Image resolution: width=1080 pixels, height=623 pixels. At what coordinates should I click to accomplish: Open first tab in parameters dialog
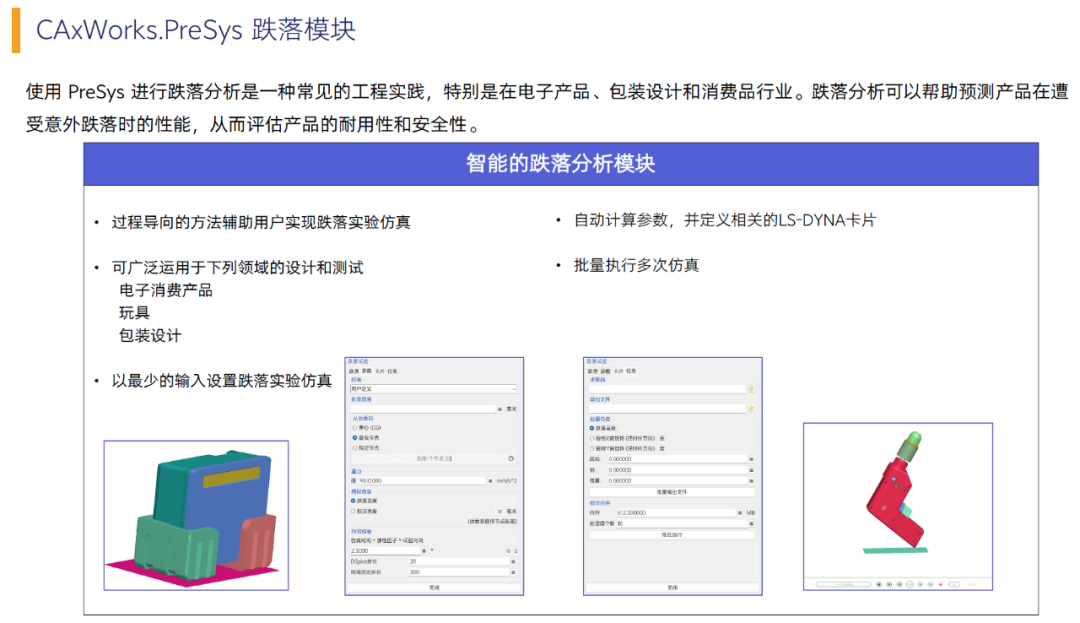pyautogui.click(x=354, y=371)
